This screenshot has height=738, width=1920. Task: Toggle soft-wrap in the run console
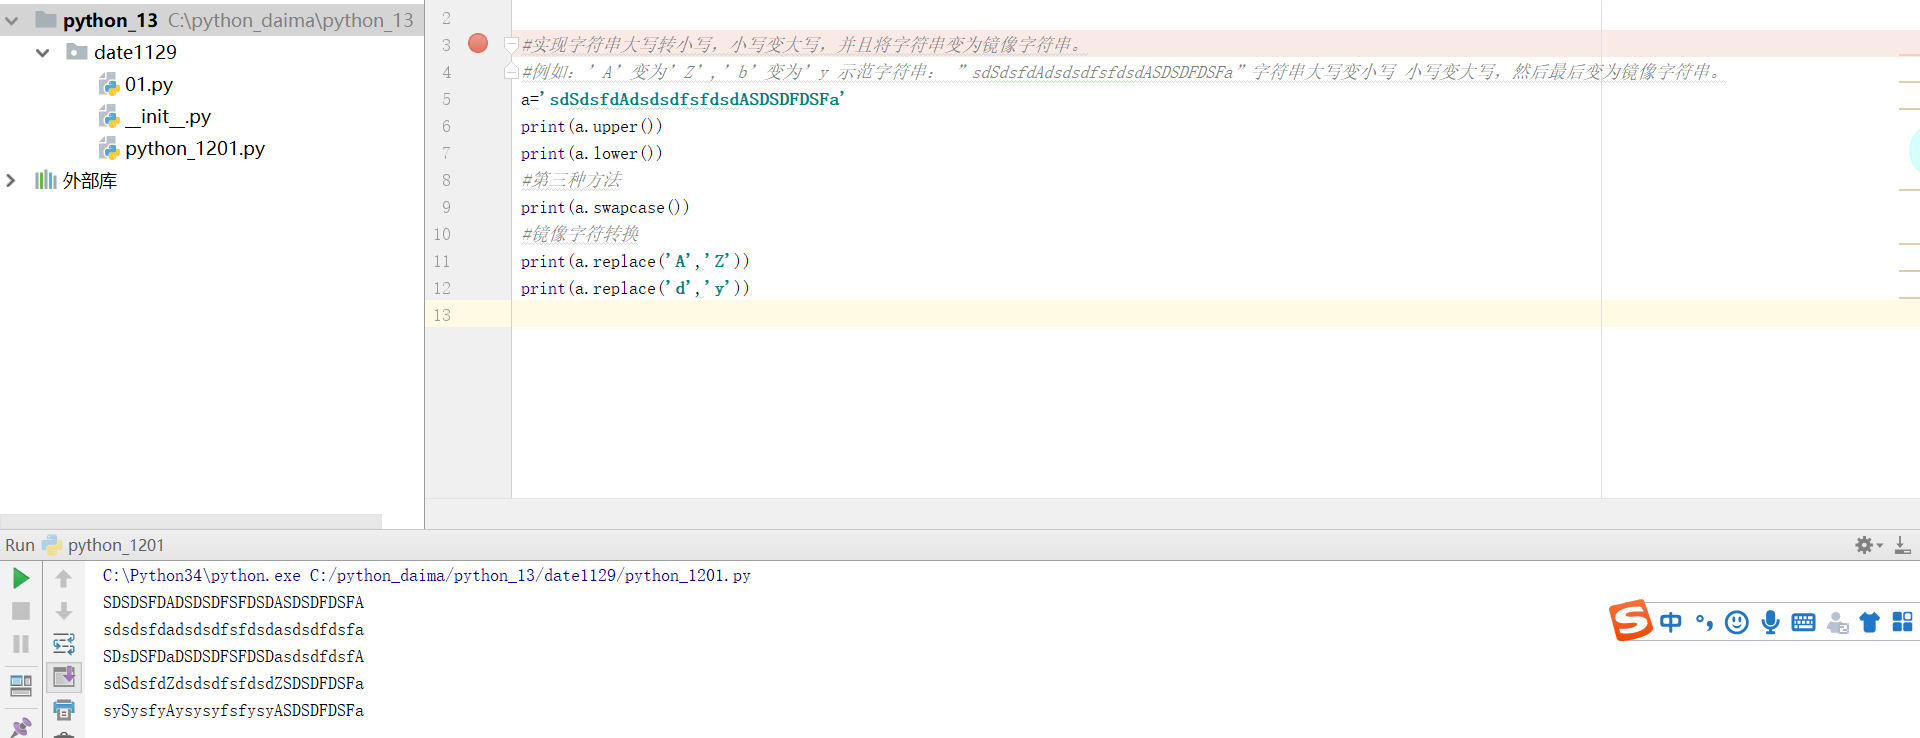point(64,644)
